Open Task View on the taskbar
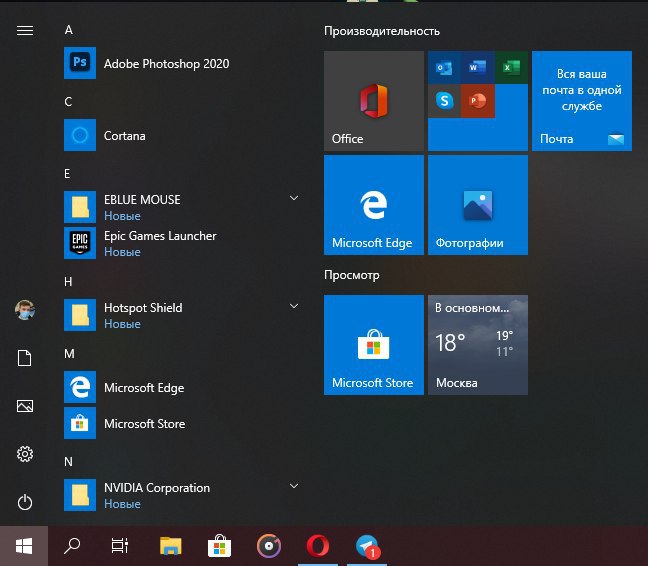The width and height of the screenshot is (648, 566). [120, 546]
